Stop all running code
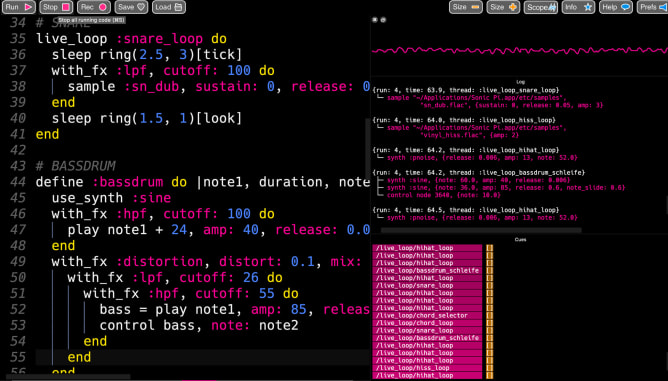This screenshot has width=668, height=381. [56, 7]
